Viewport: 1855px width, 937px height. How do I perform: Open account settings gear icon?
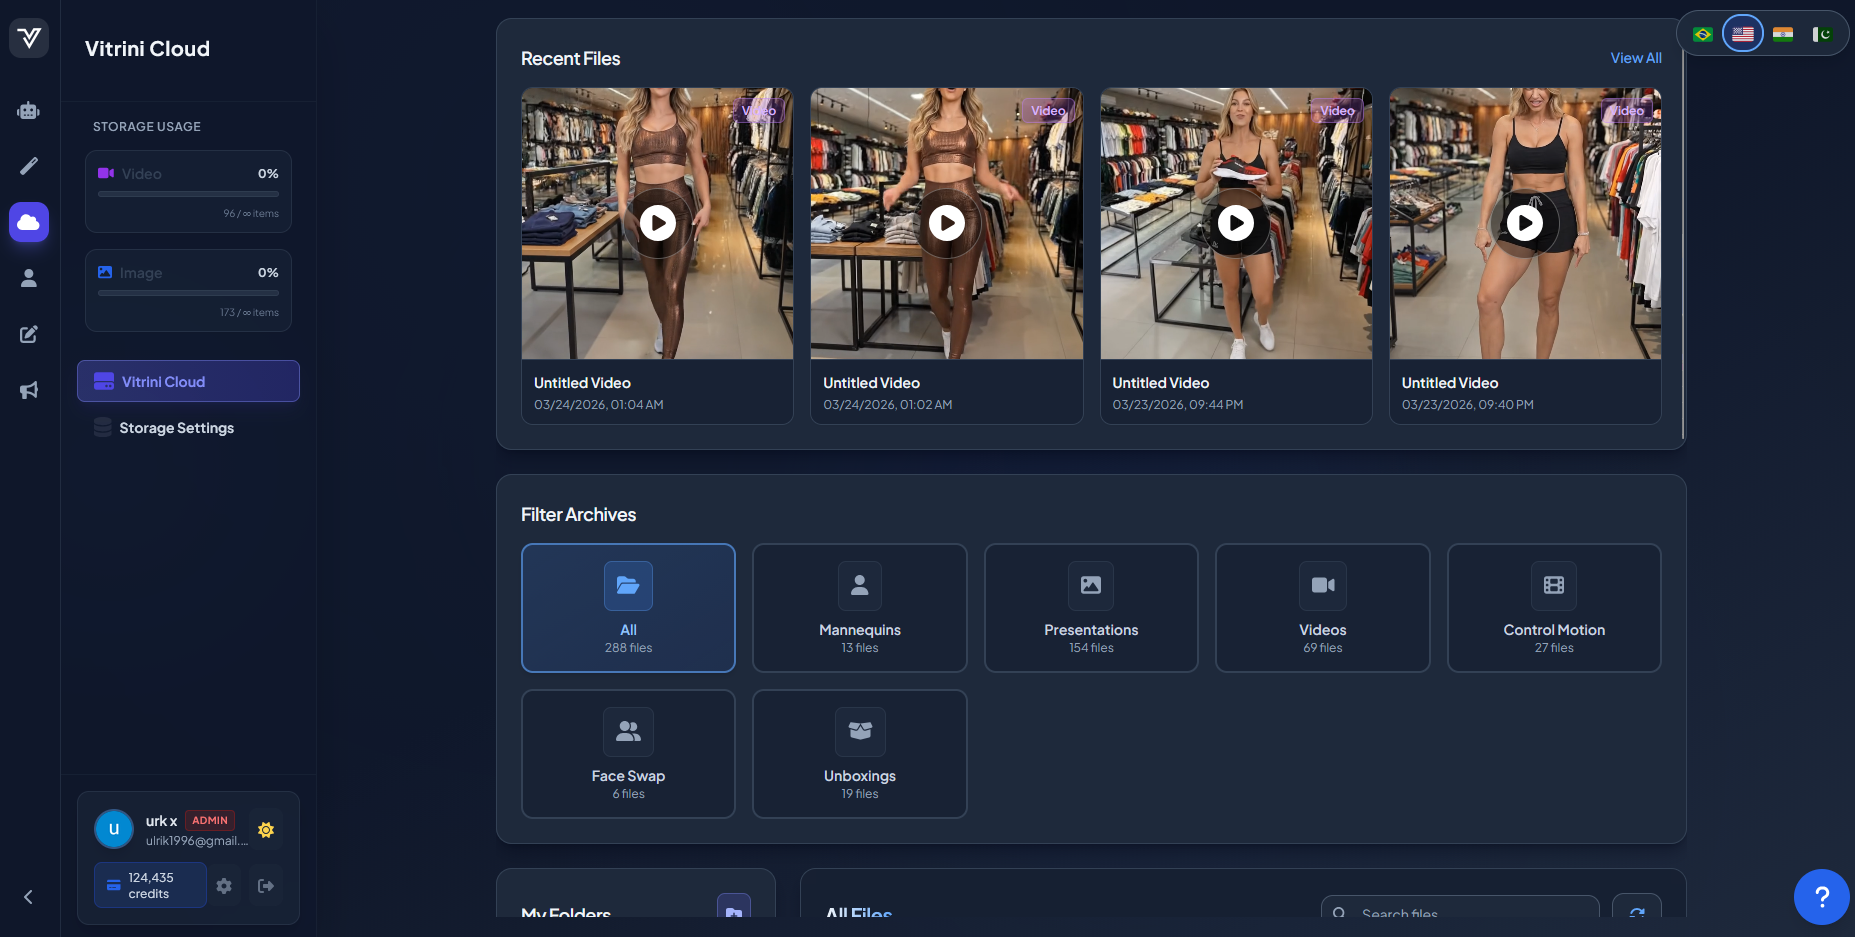click(x=224, y=886)
